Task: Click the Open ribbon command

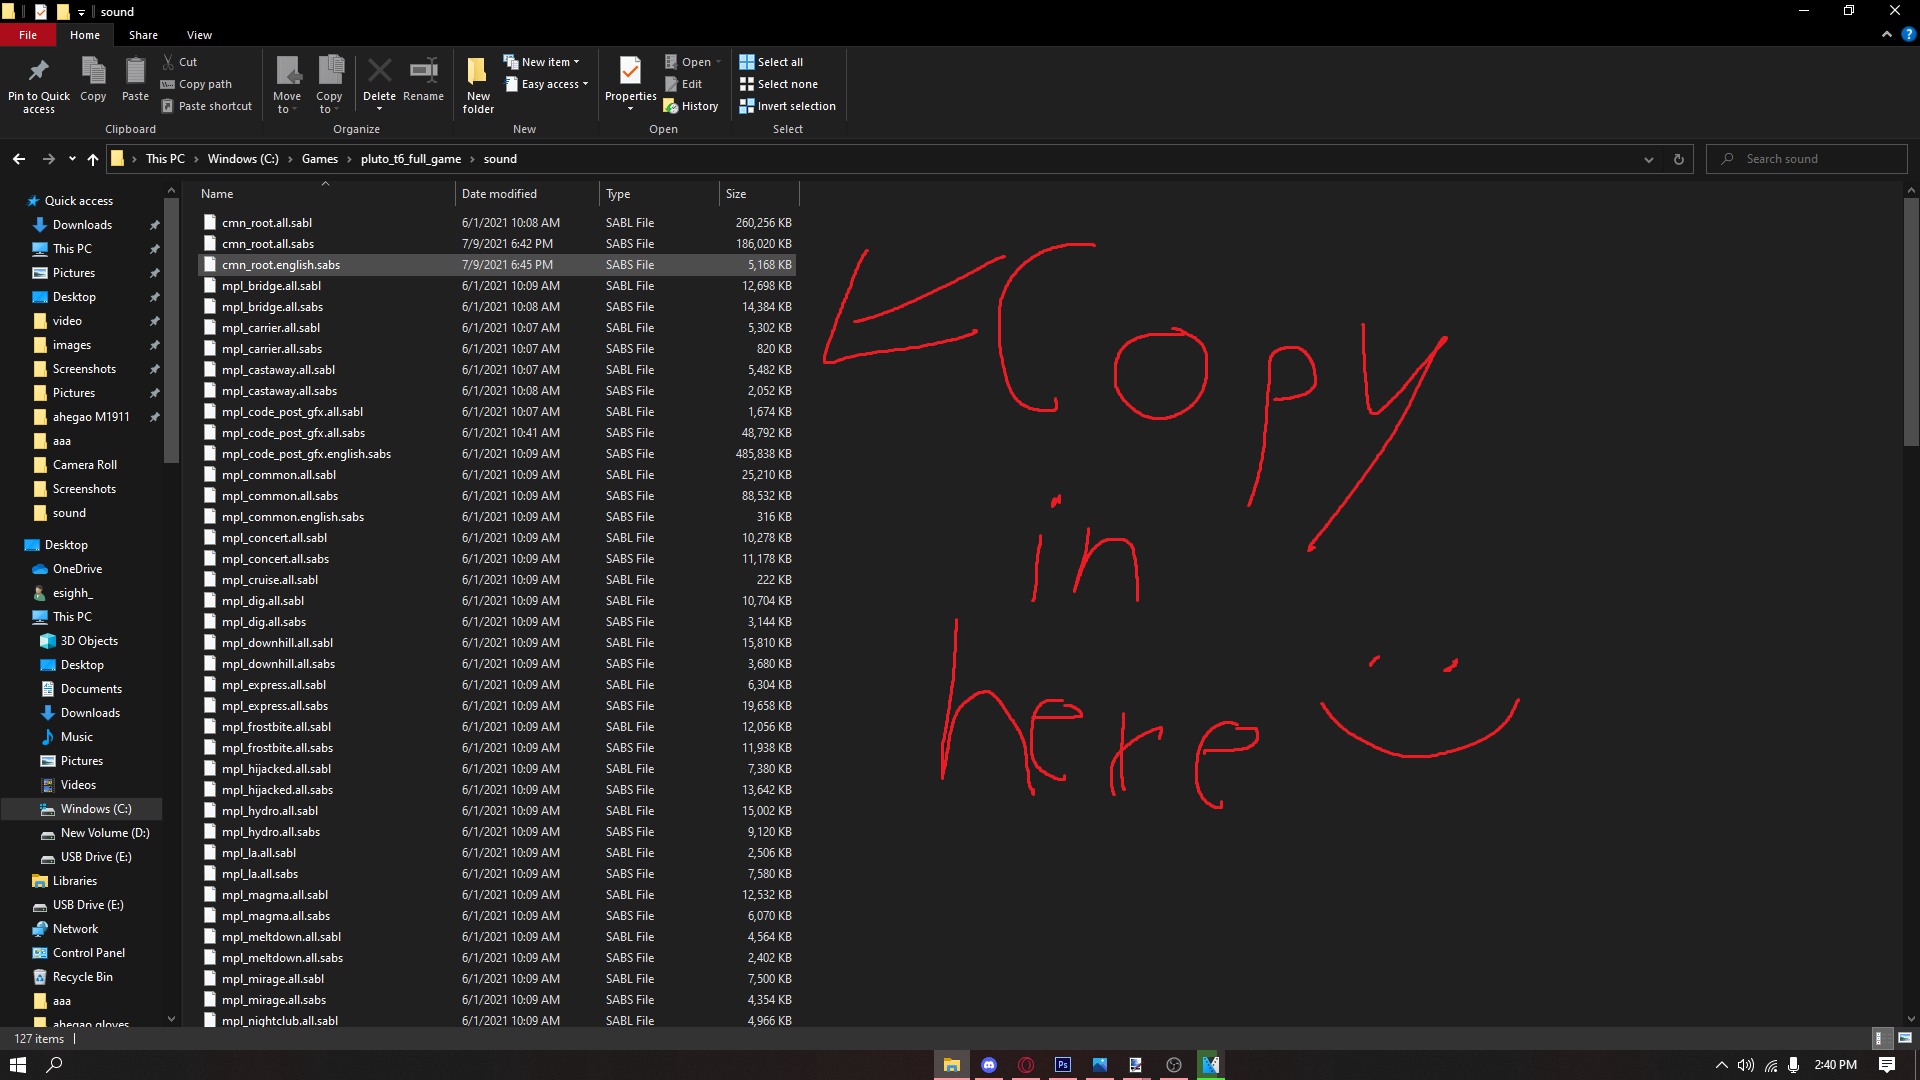Action: (x=692, y=62)
